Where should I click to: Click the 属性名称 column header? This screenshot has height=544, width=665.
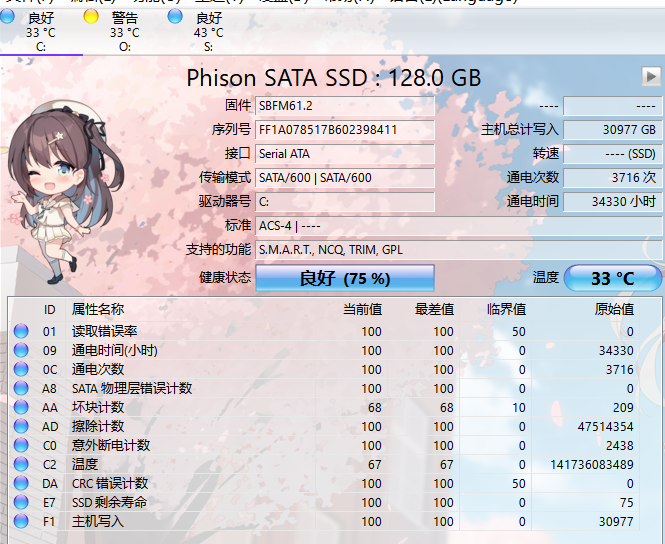(x=98, y=310)
